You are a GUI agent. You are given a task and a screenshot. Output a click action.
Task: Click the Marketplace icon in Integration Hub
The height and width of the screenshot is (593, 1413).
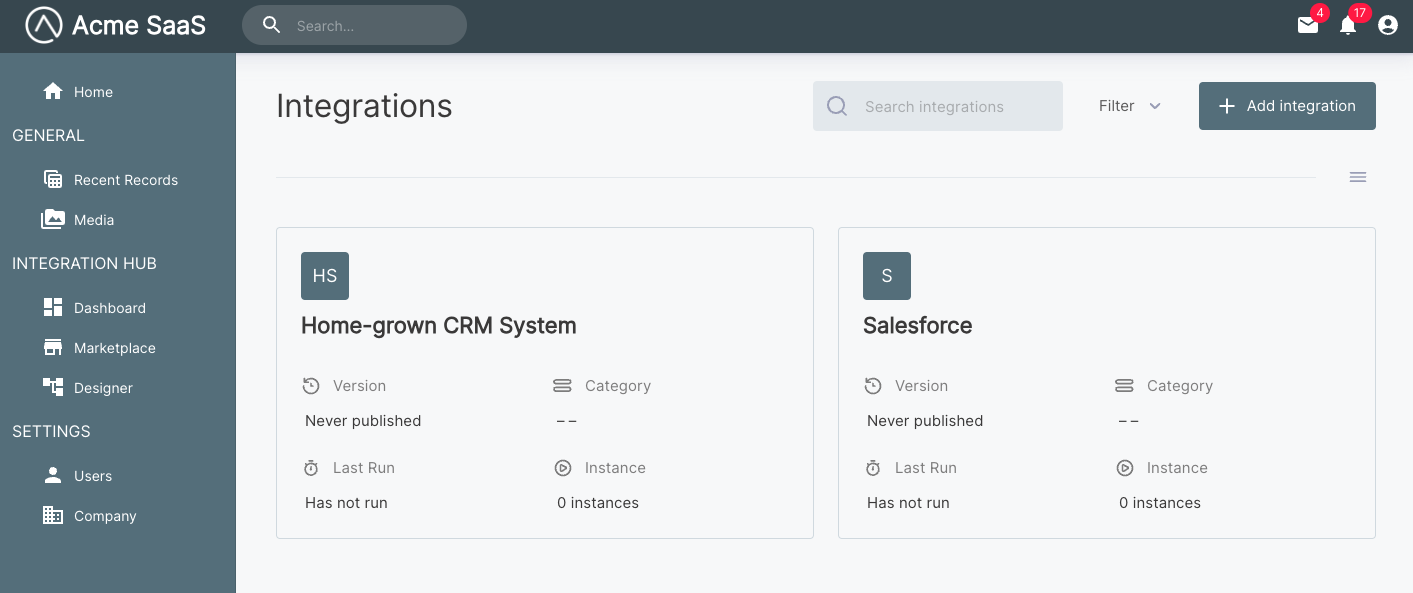pyautogui.click(x=52, y=347)
